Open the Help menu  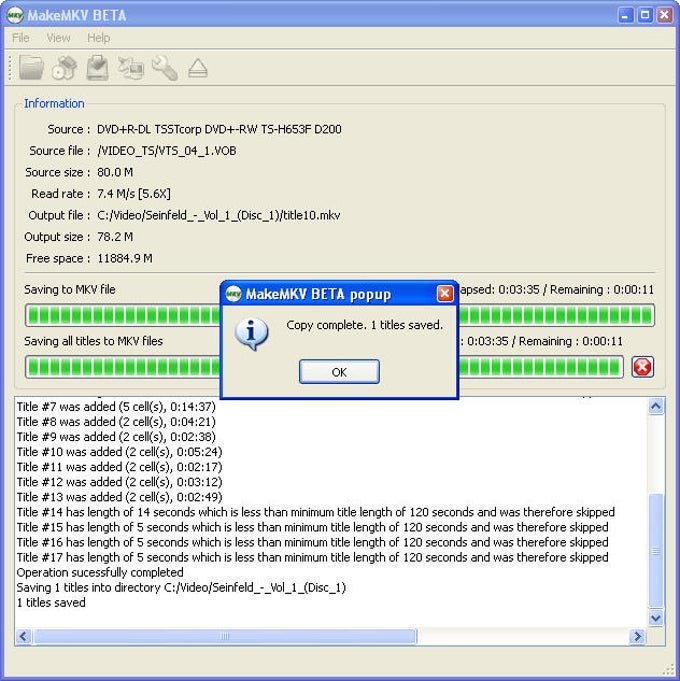coord(99,38)
